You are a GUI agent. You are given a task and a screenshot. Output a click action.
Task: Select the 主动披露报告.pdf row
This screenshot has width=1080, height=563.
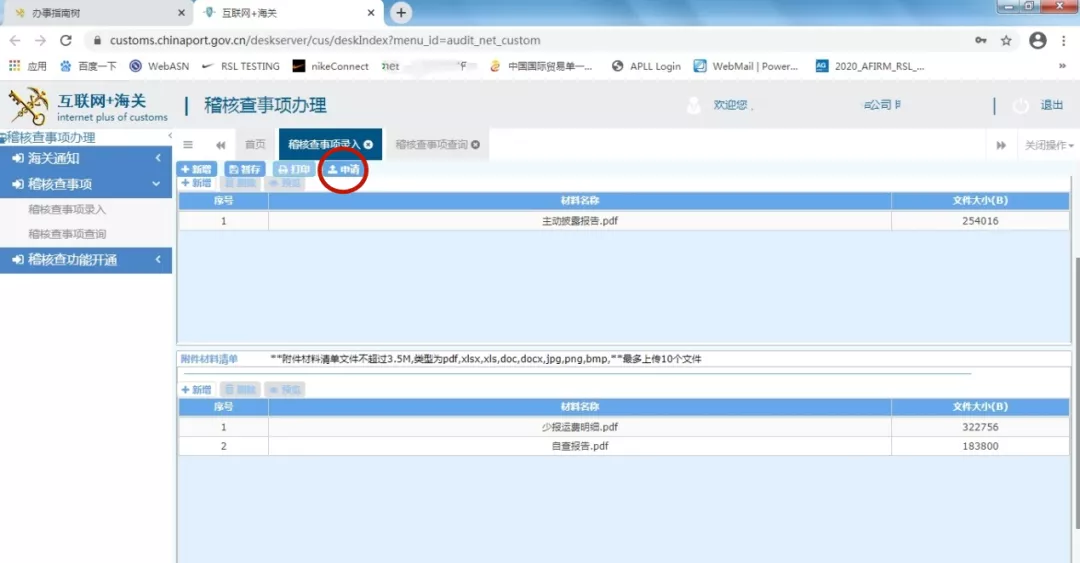(x=624, y=221)
